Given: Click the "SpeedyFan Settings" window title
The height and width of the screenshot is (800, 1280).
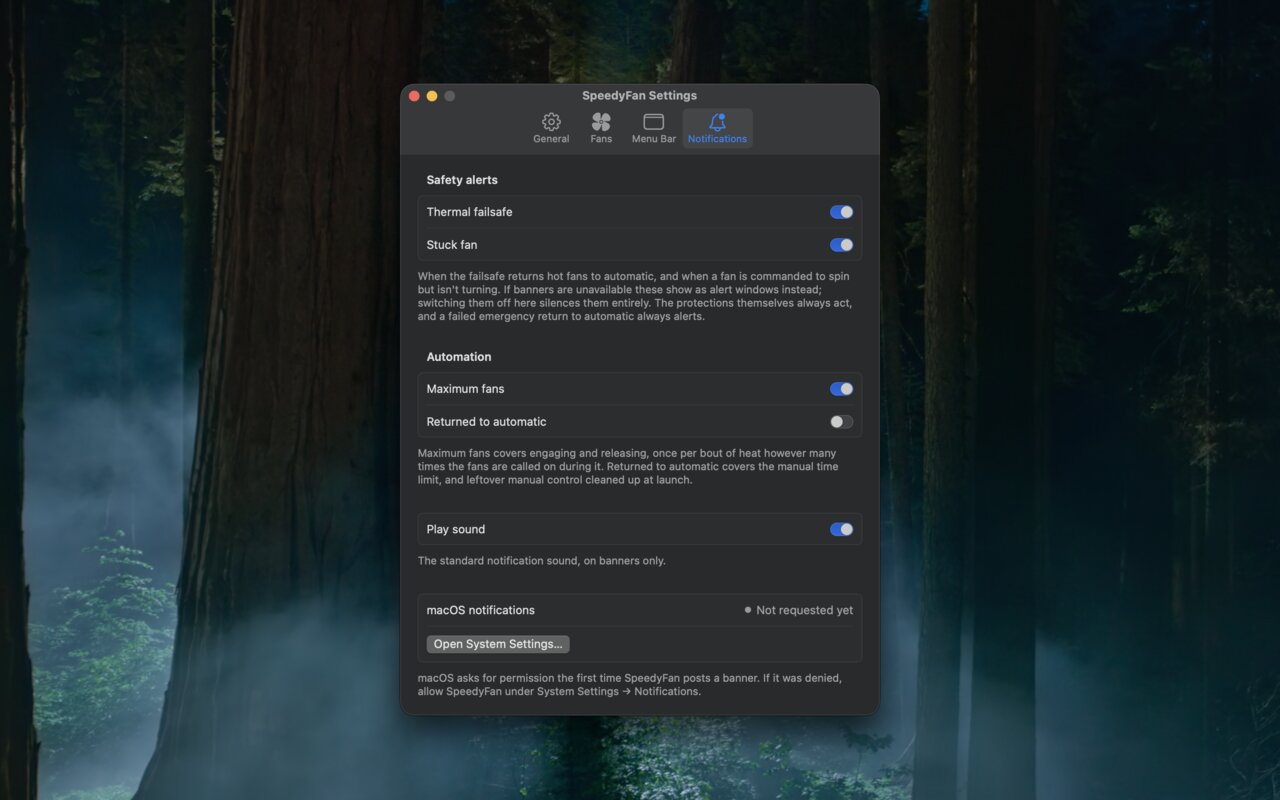Looking at the screenshot, I should coord(640,96).
